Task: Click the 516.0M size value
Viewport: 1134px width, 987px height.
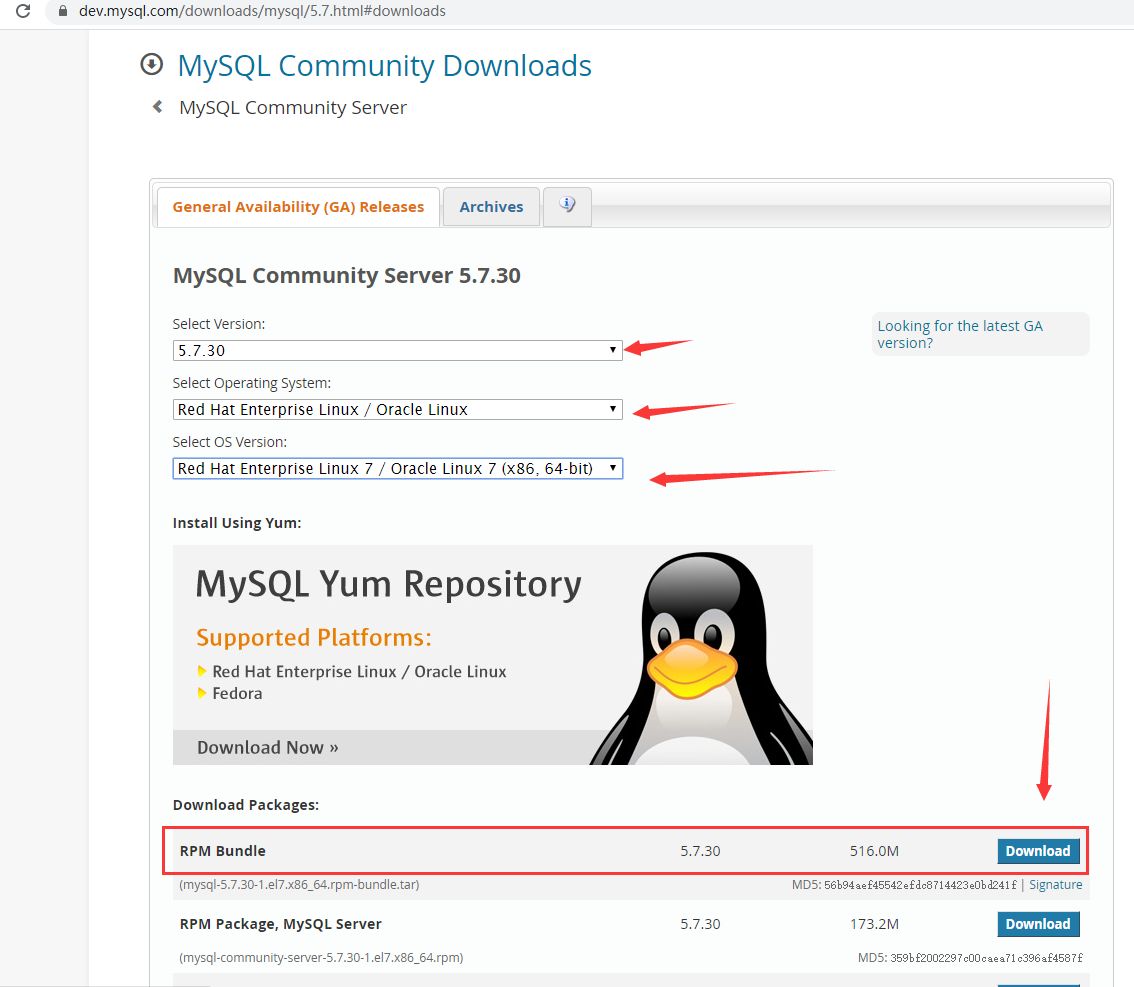Action: (x=874, y=851)
